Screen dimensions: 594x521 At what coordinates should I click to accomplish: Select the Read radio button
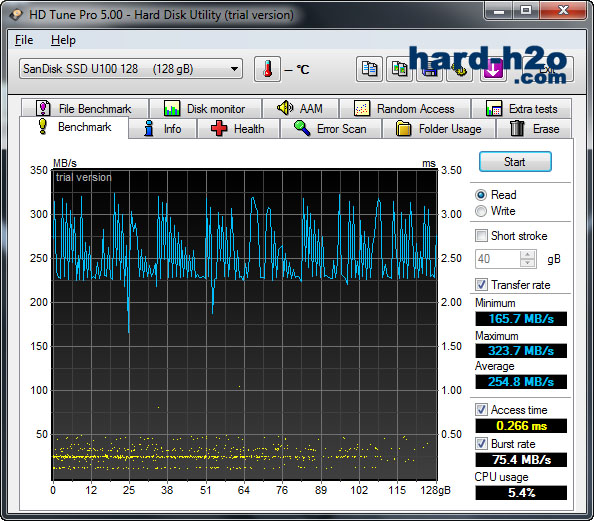coord(481,195)
